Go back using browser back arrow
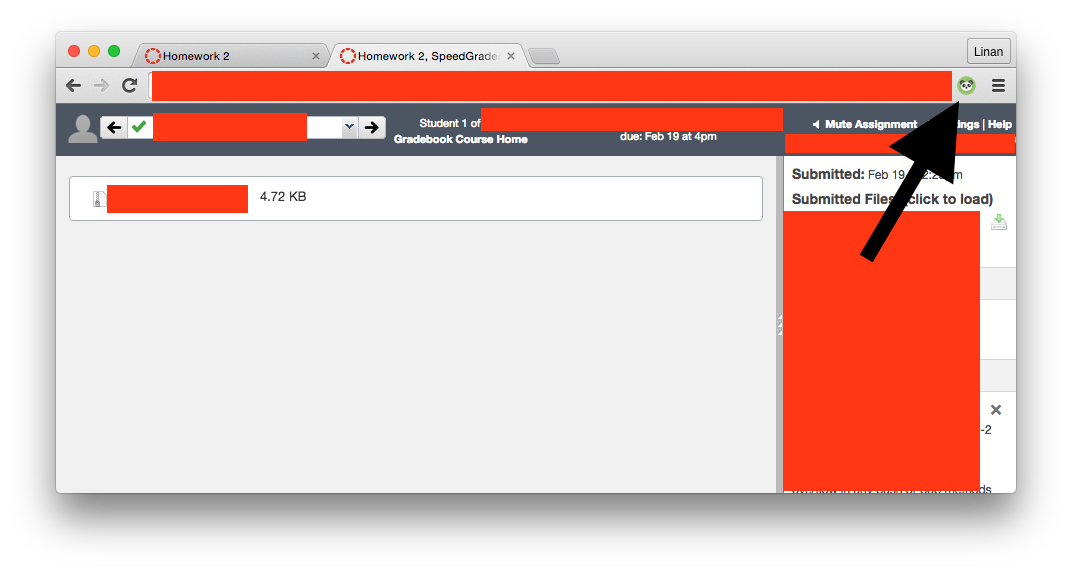1072x573 pixels. tap(73, 85)
